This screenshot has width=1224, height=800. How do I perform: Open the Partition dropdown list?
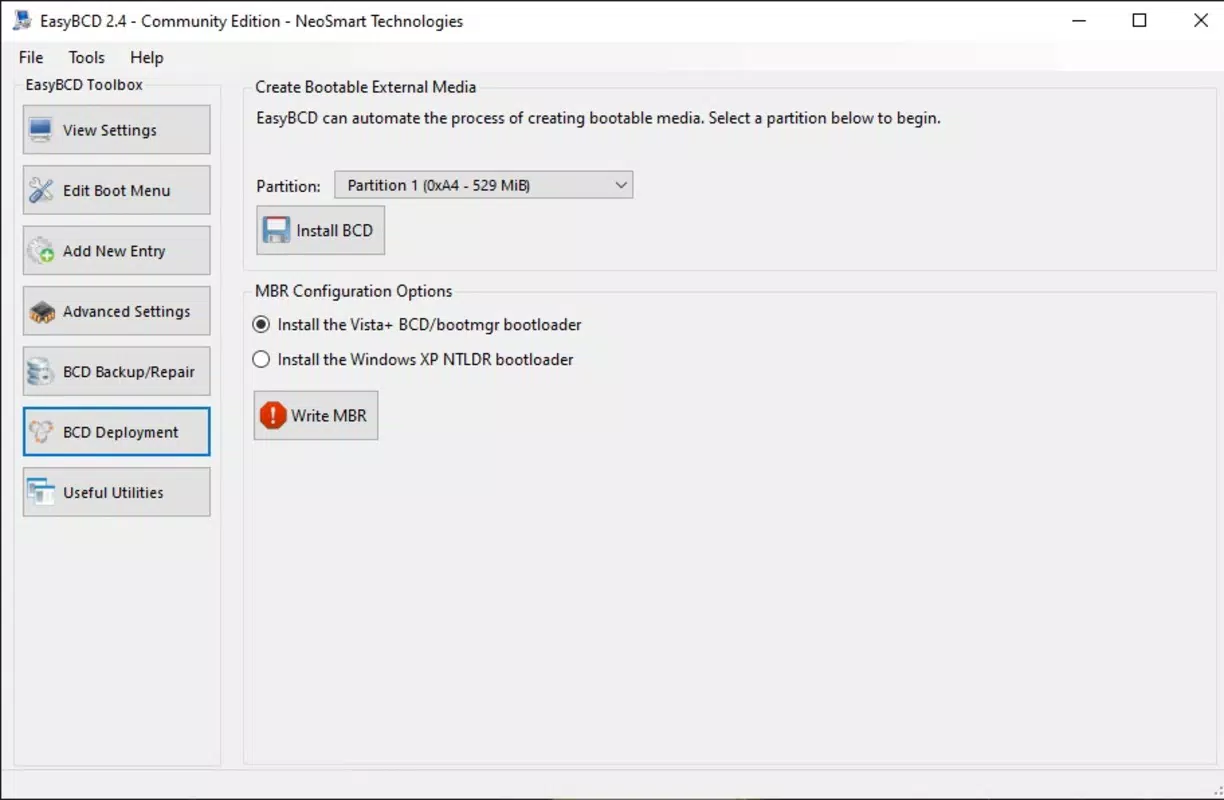[x=483, y=185]
